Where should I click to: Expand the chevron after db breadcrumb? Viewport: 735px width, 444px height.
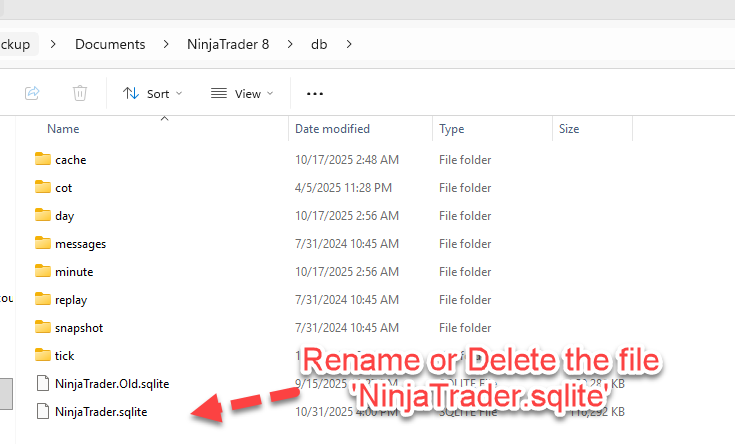click(x=349, y=44)
